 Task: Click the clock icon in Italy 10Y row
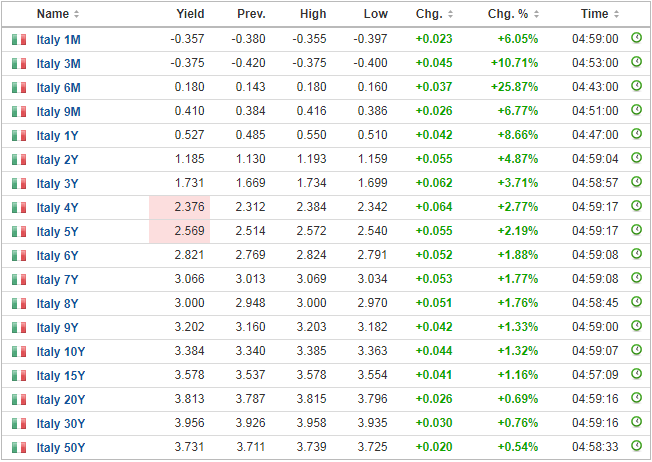[637, 351]
